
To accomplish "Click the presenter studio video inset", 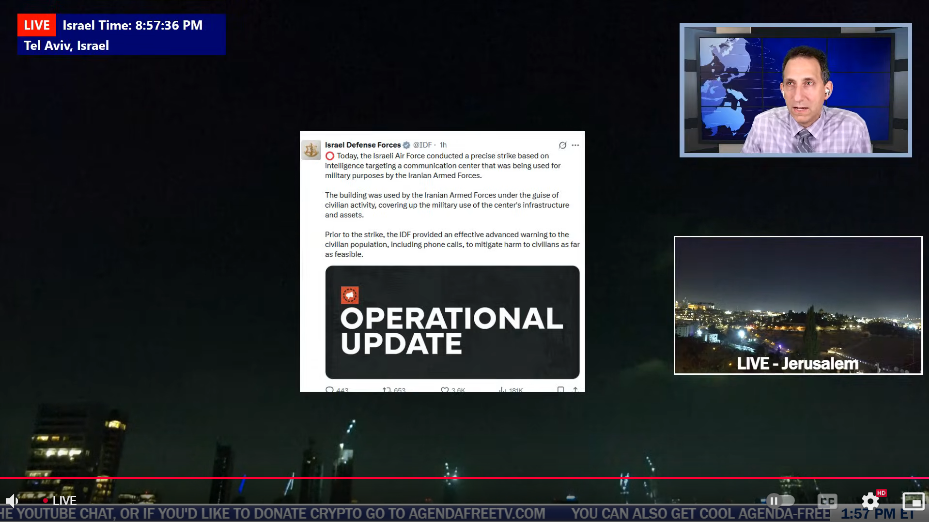I will (795, 90).
